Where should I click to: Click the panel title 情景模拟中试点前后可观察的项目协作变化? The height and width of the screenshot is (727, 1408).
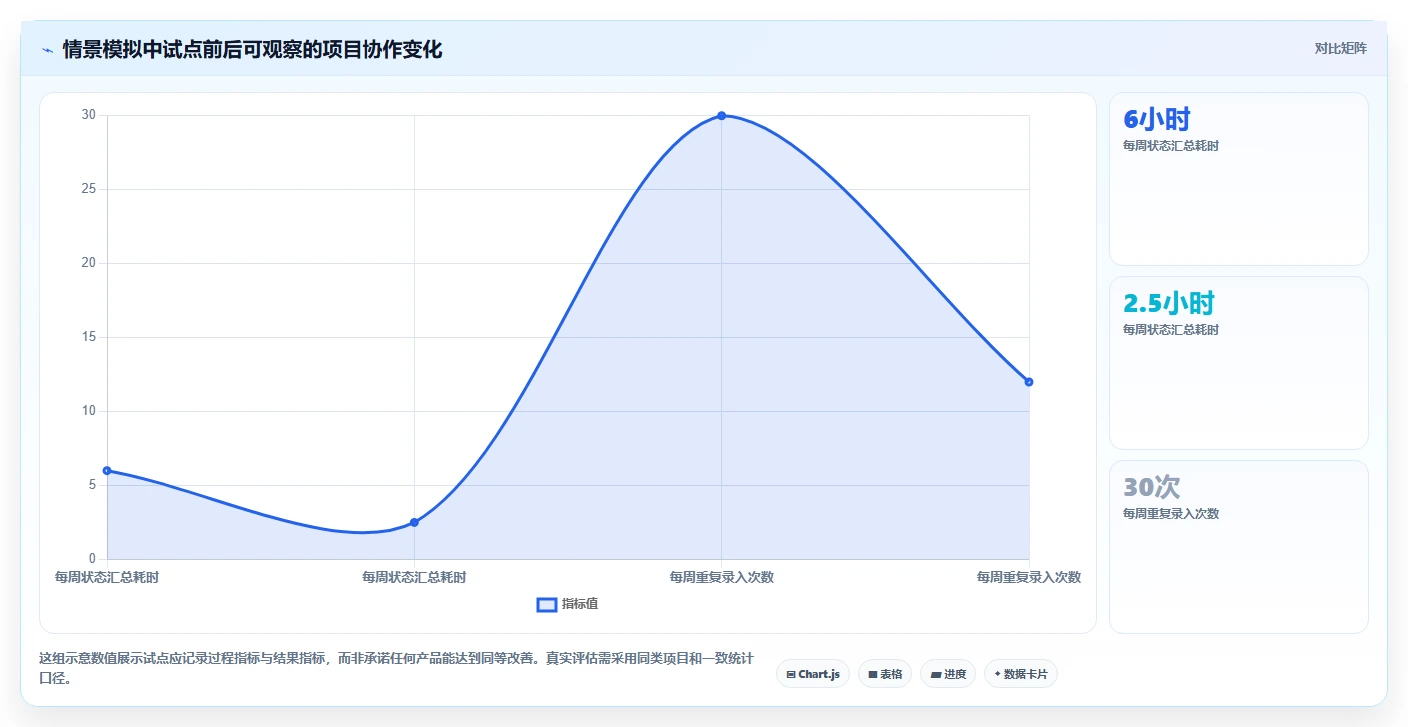tap(252, 49)
